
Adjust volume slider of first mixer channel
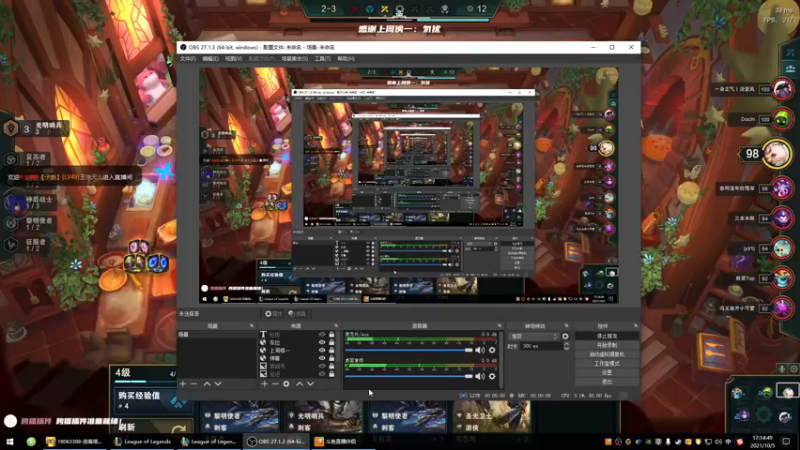[409, 350]
